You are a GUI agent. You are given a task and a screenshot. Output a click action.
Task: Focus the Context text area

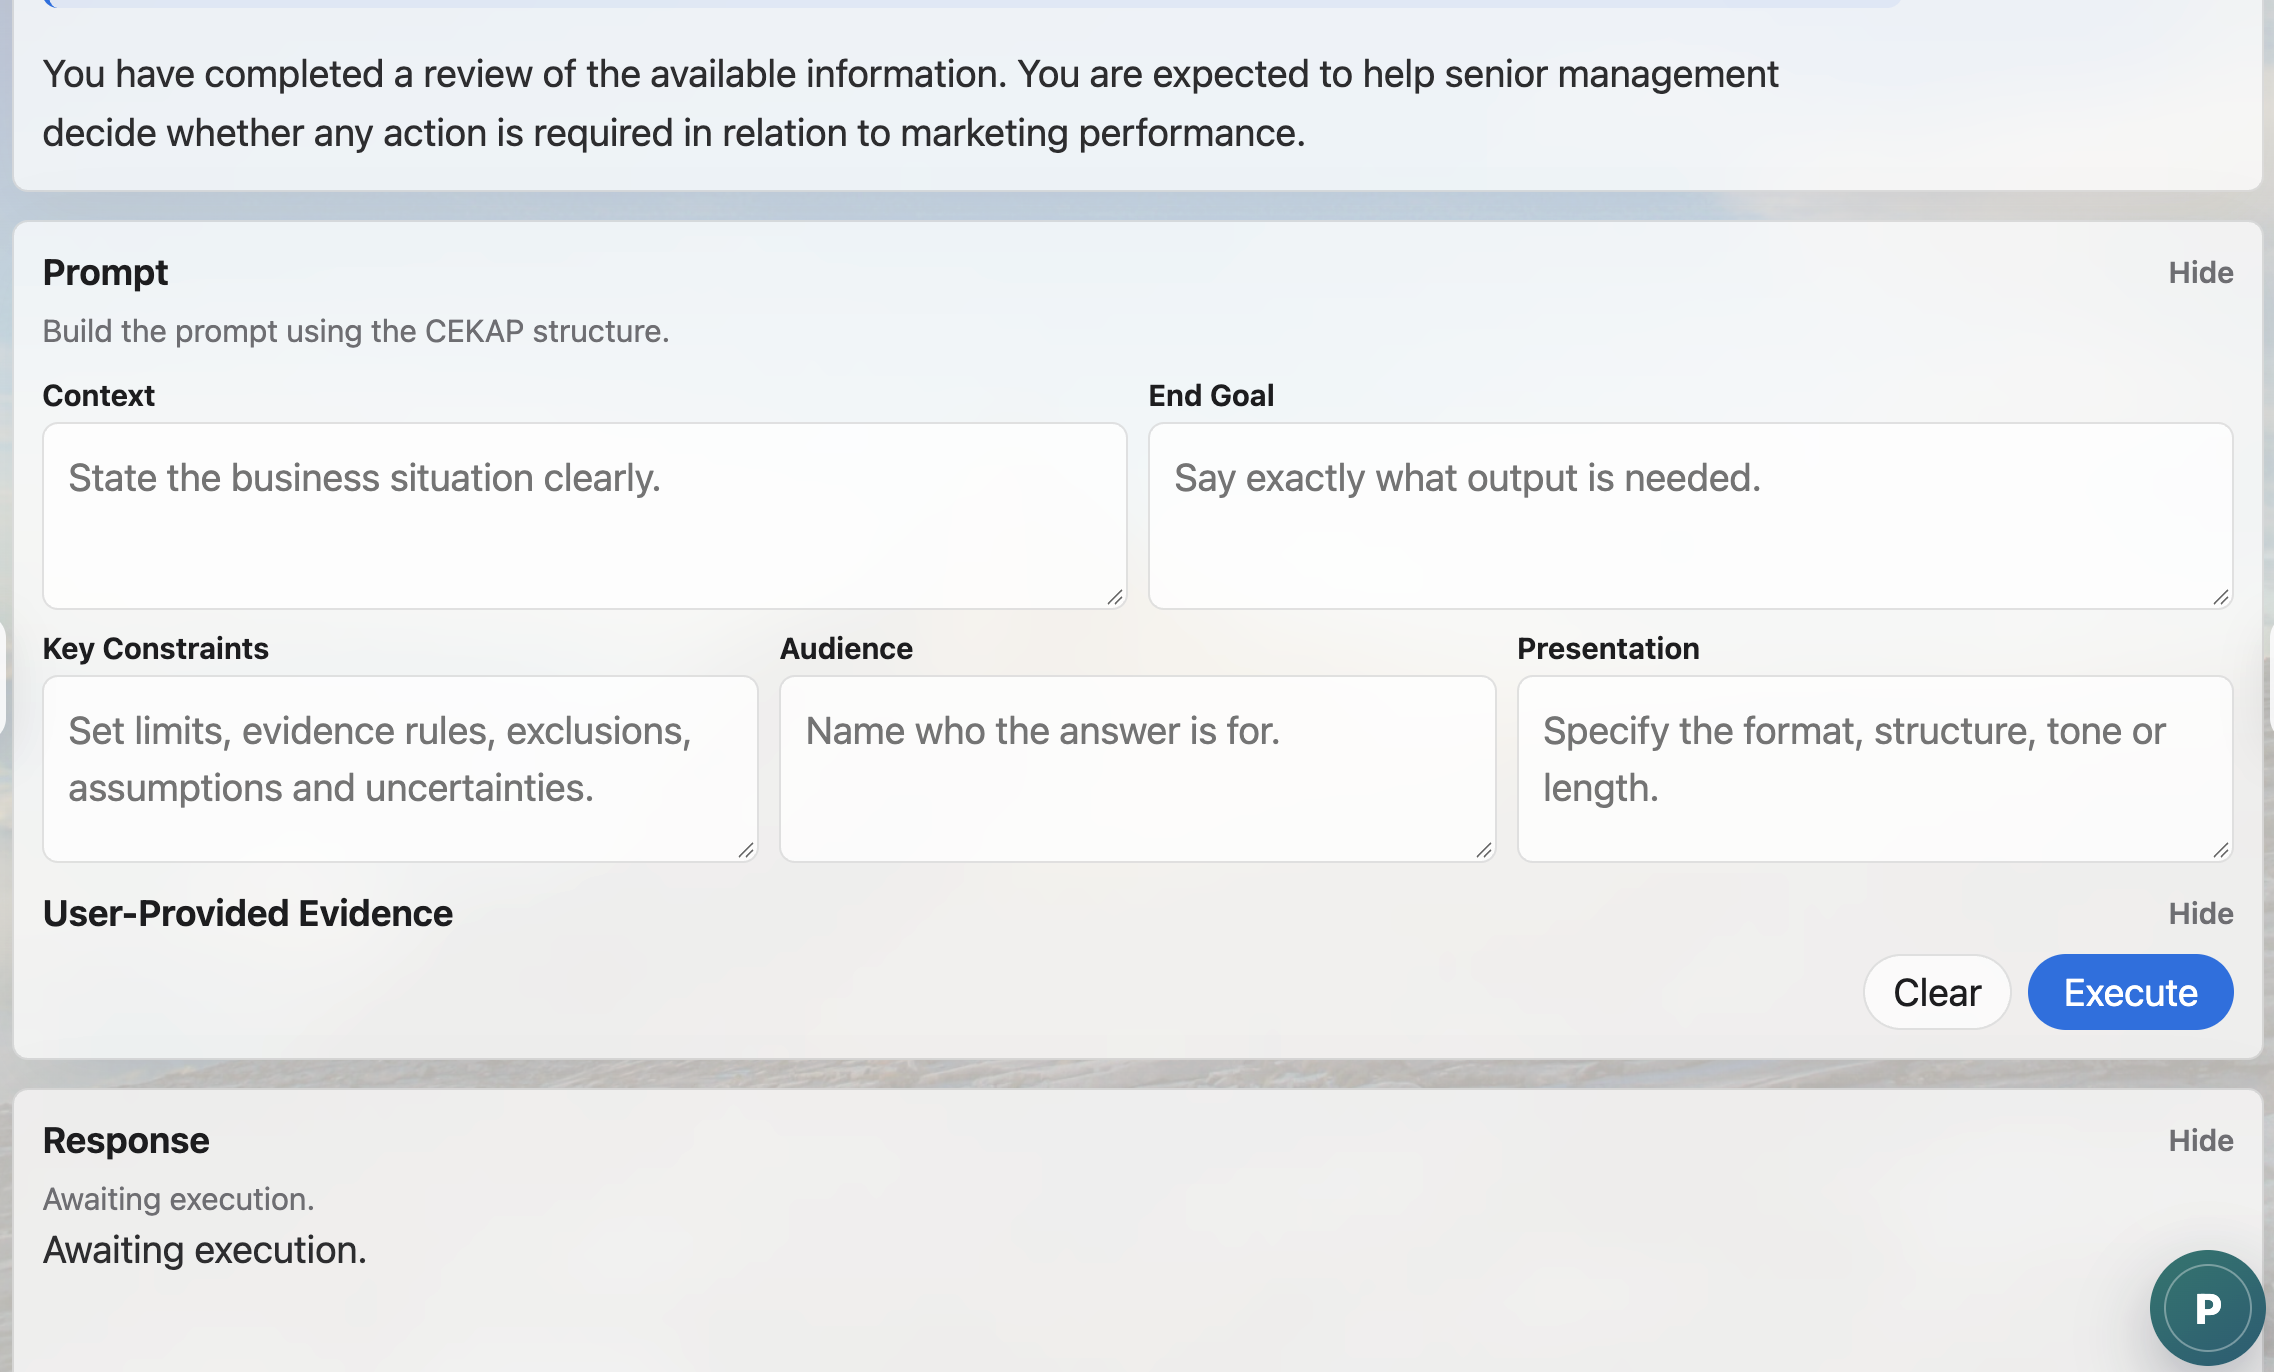tap(584, 516)
